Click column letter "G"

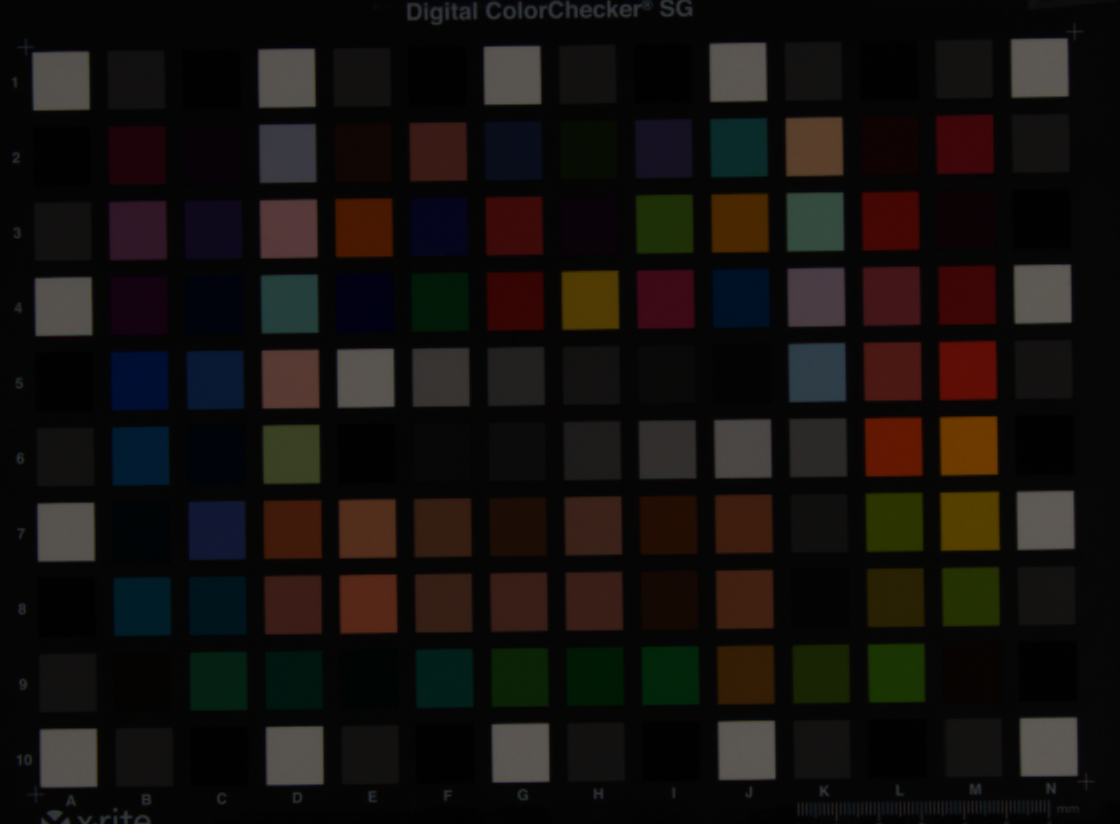(523, 795)
